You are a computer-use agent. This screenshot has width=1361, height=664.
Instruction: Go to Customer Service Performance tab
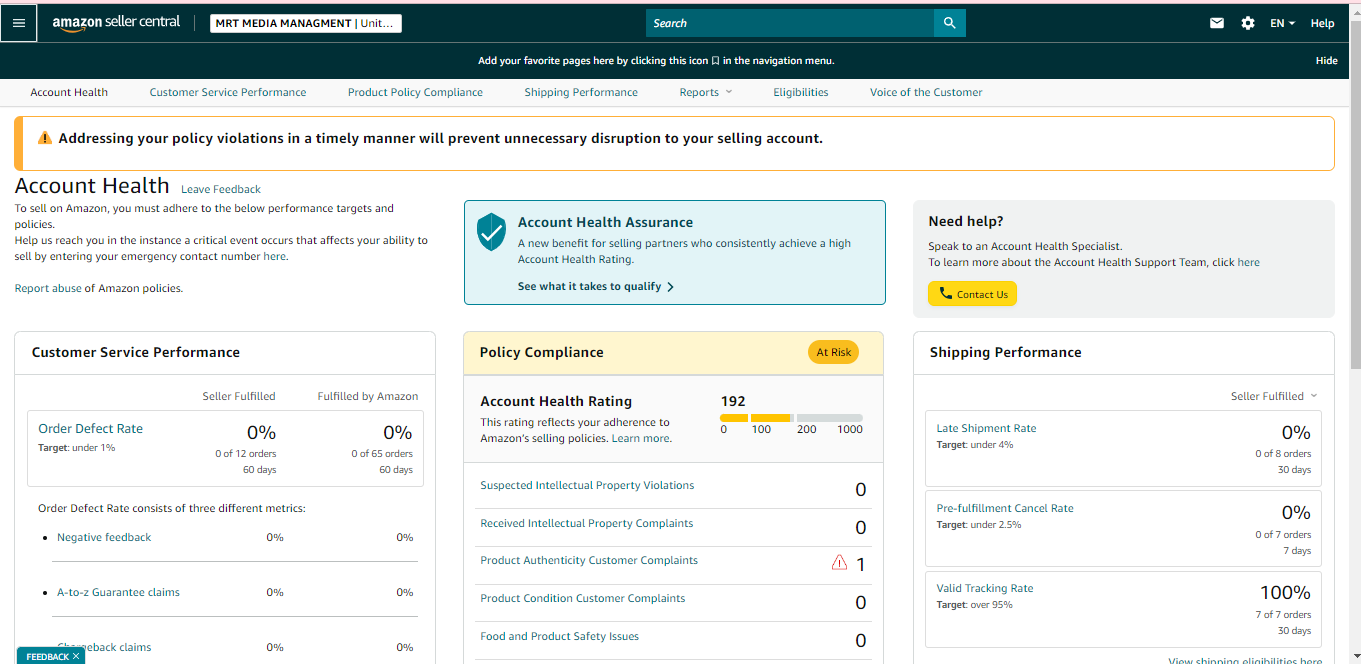point(228,92)
